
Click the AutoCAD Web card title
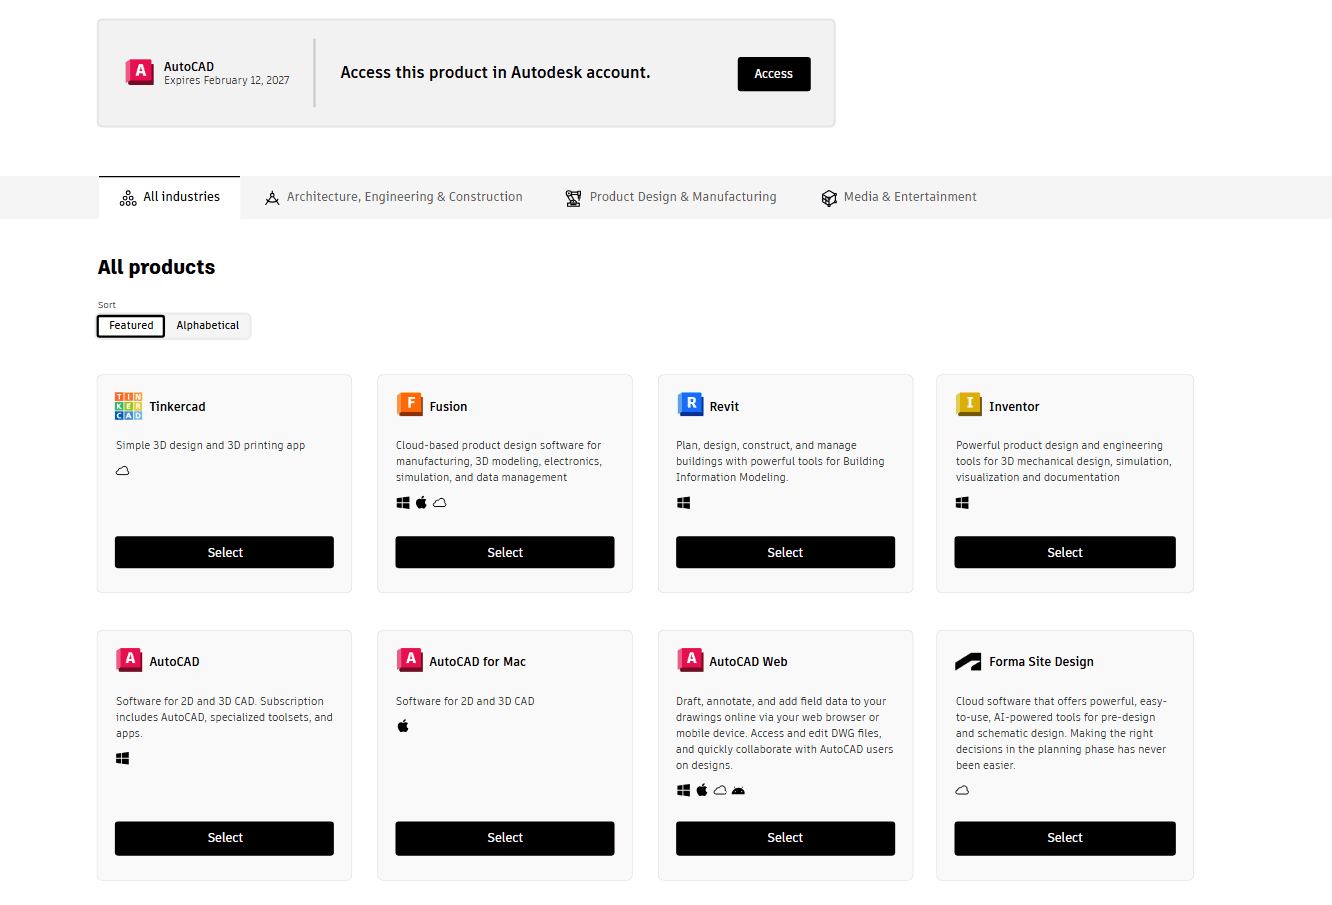point(748,662)
